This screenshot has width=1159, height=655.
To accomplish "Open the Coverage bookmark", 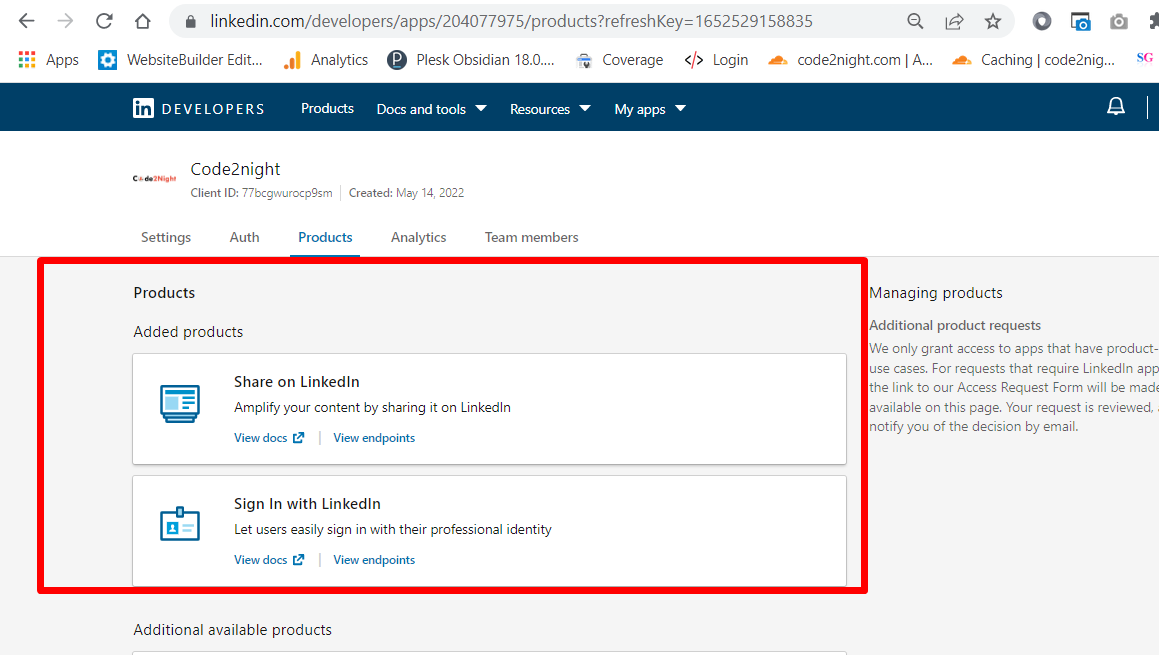I will click(x=619, y=60).
